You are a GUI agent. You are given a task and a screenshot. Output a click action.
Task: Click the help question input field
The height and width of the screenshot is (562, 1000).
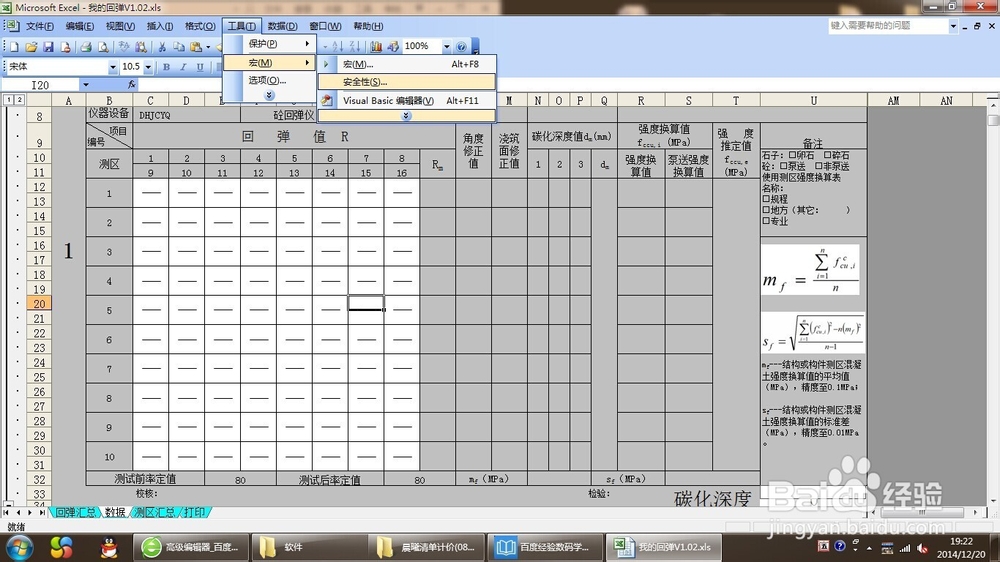888,26
